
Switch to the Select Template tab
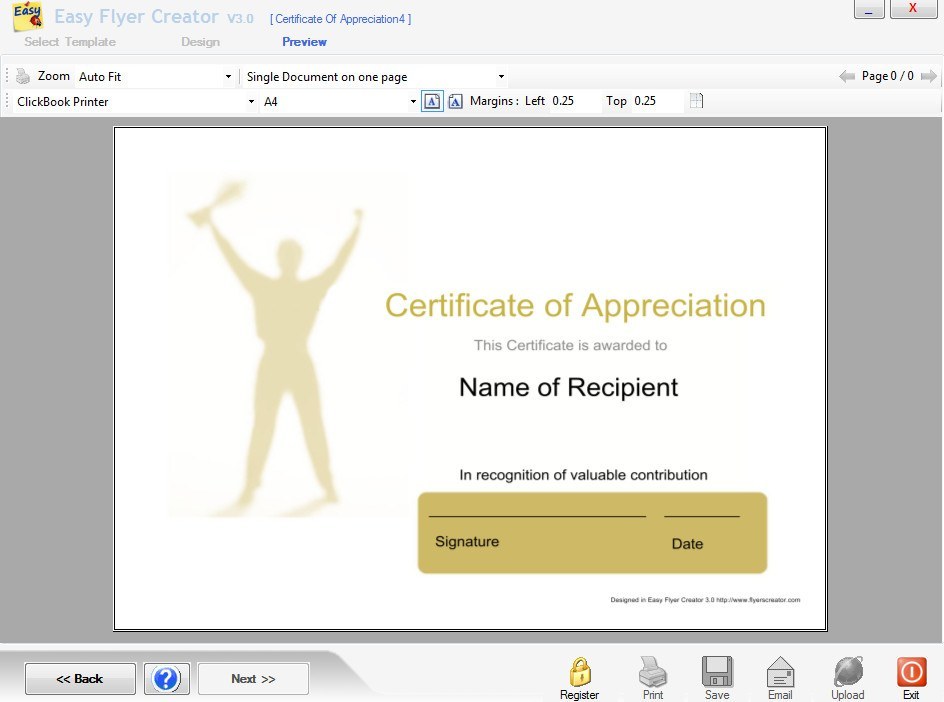(70, 42)
